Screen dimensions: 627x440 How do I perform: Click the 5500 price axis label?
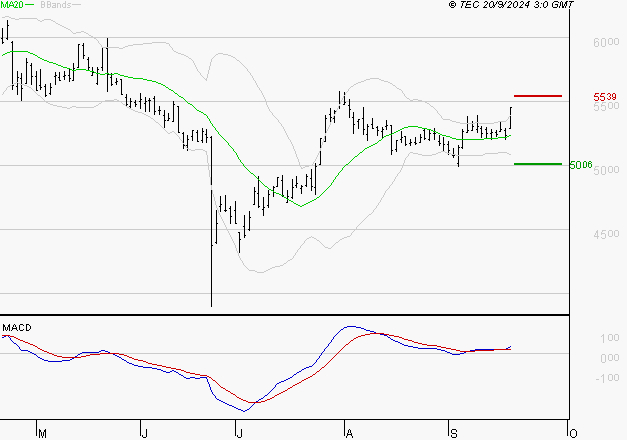(x=606, y=106)
